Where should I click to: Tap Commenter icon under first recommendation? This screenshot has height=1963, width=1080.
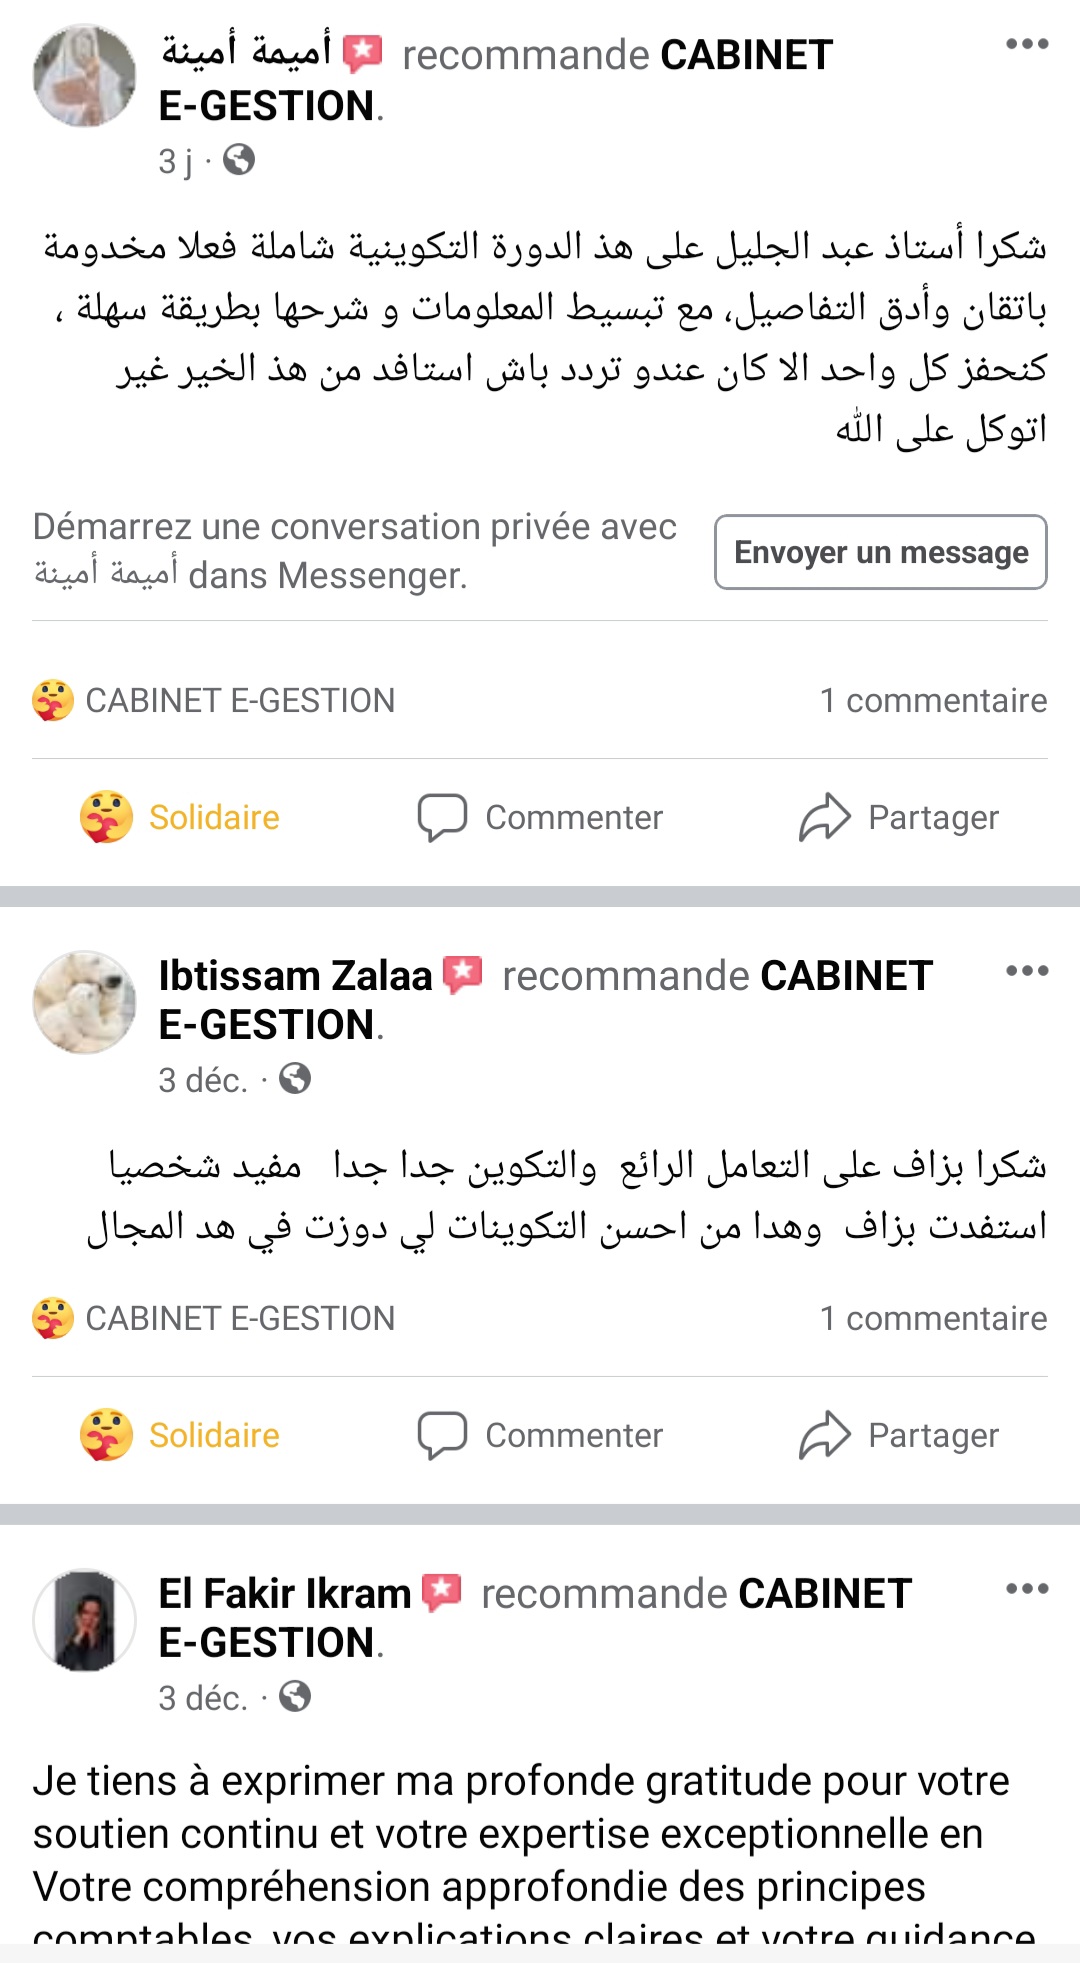point(442,817)
